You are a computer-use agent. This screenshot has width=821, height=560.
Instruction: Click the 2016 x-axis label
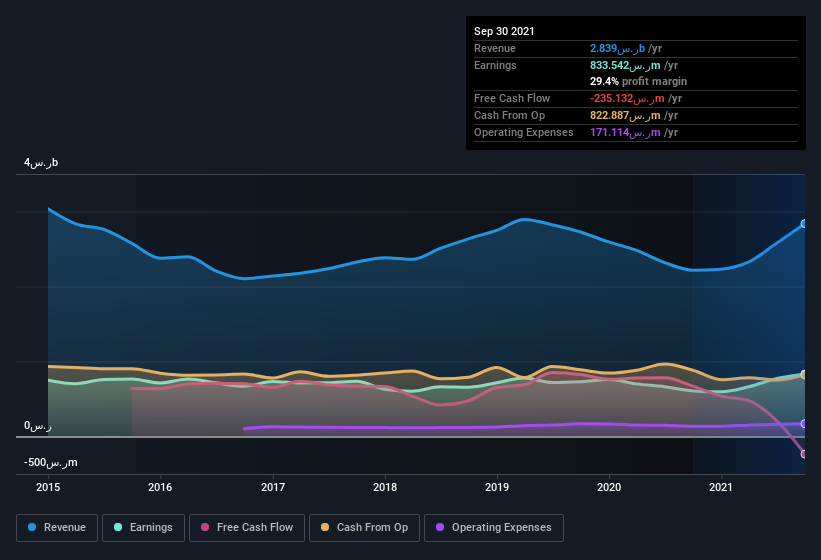click(160, 487)
